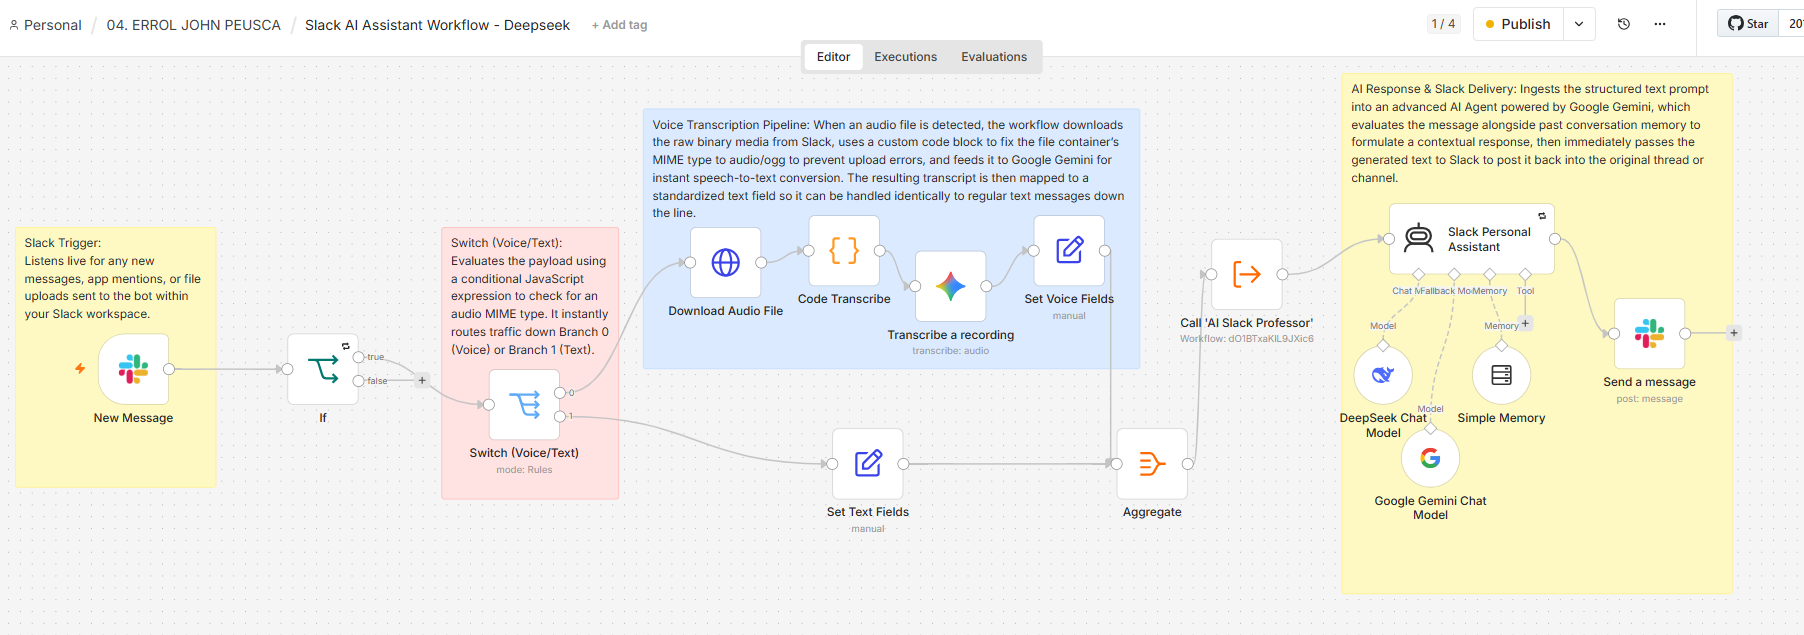Image resolution: width=1804 pixels, height=635 pixels.
Task: Select the blue Voice Transcription Pipeline note
Action: click(891, 239)
